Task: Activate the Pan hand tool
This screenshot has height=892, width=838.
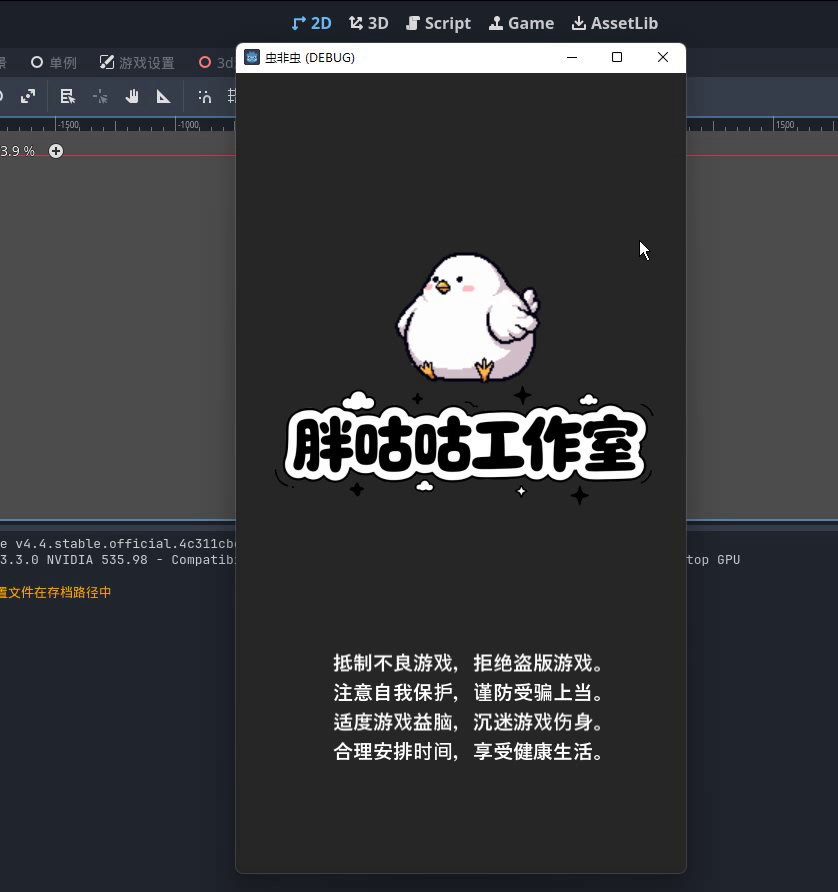Action: tap(132, 97)
